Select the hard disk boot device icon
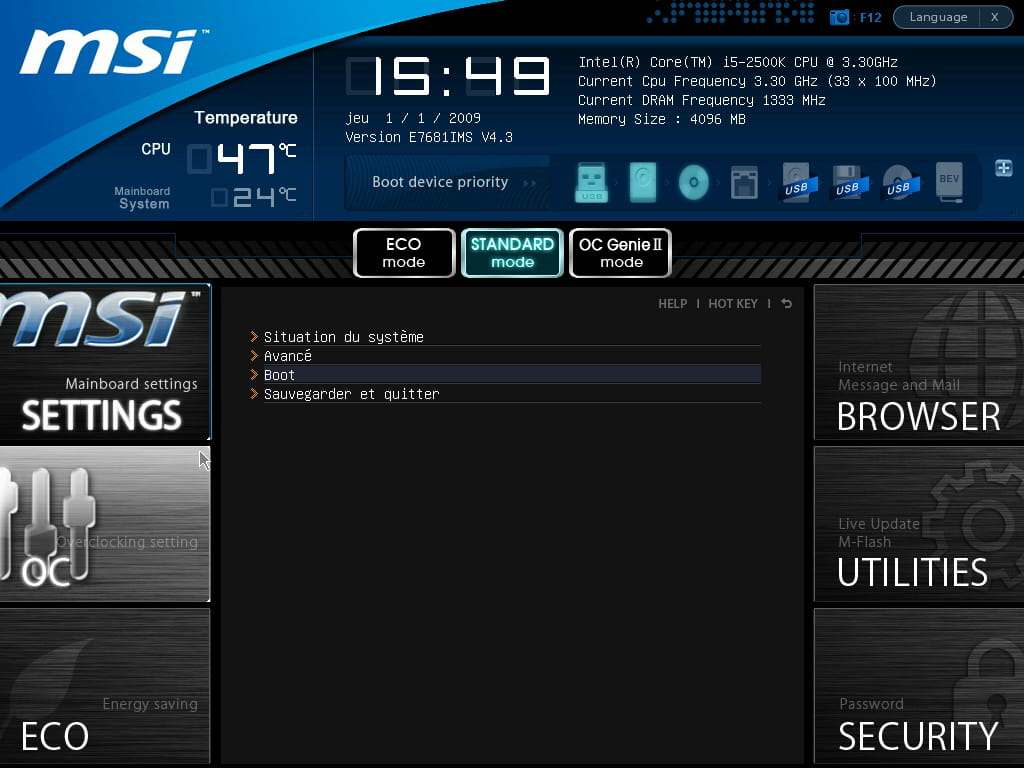 [643, 182]
